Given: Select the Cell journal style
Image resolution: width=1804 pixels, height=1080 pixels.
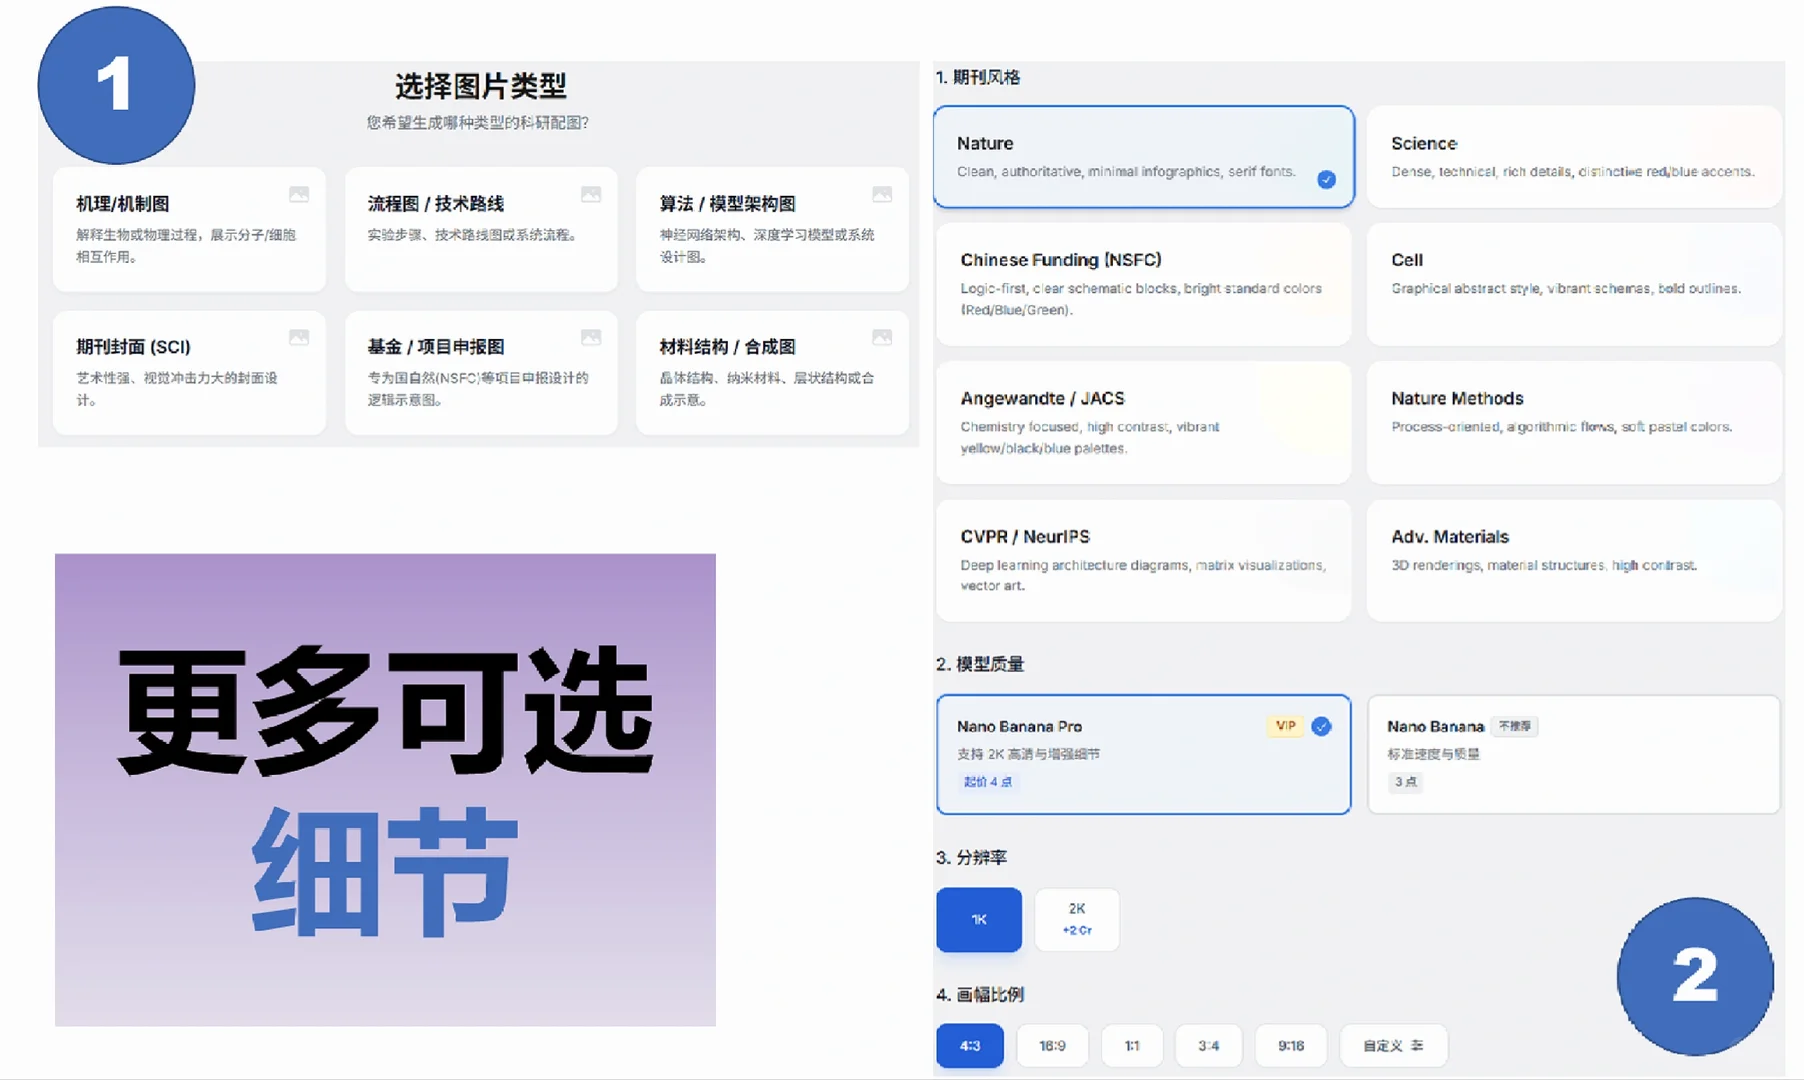Looking at the screenshot, I should (x=1573, y=285).
